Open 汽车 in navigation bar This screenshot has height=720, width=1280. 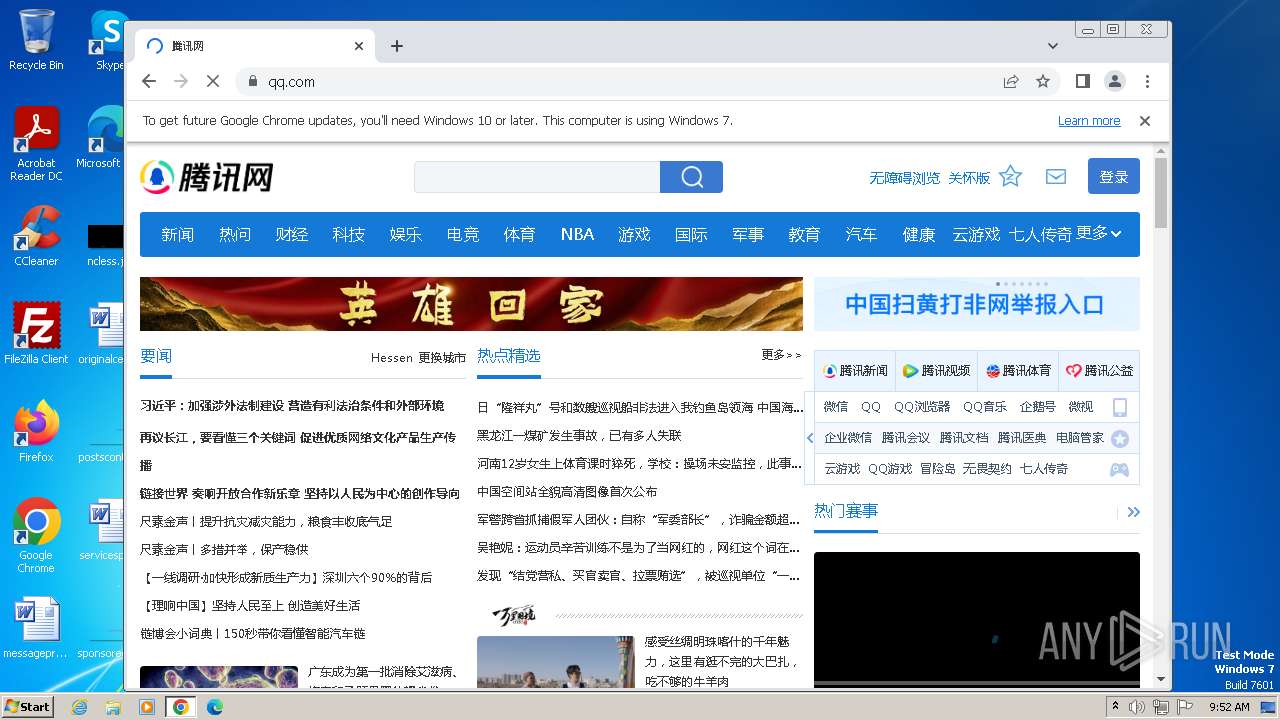pyautogui.click(x=861, y=234)
